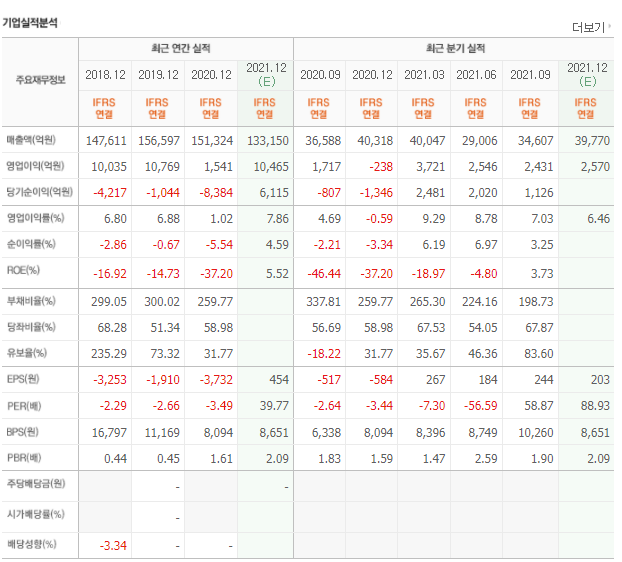Click the 156,597 sales value

pyautogui.click(x=159, y=140)
